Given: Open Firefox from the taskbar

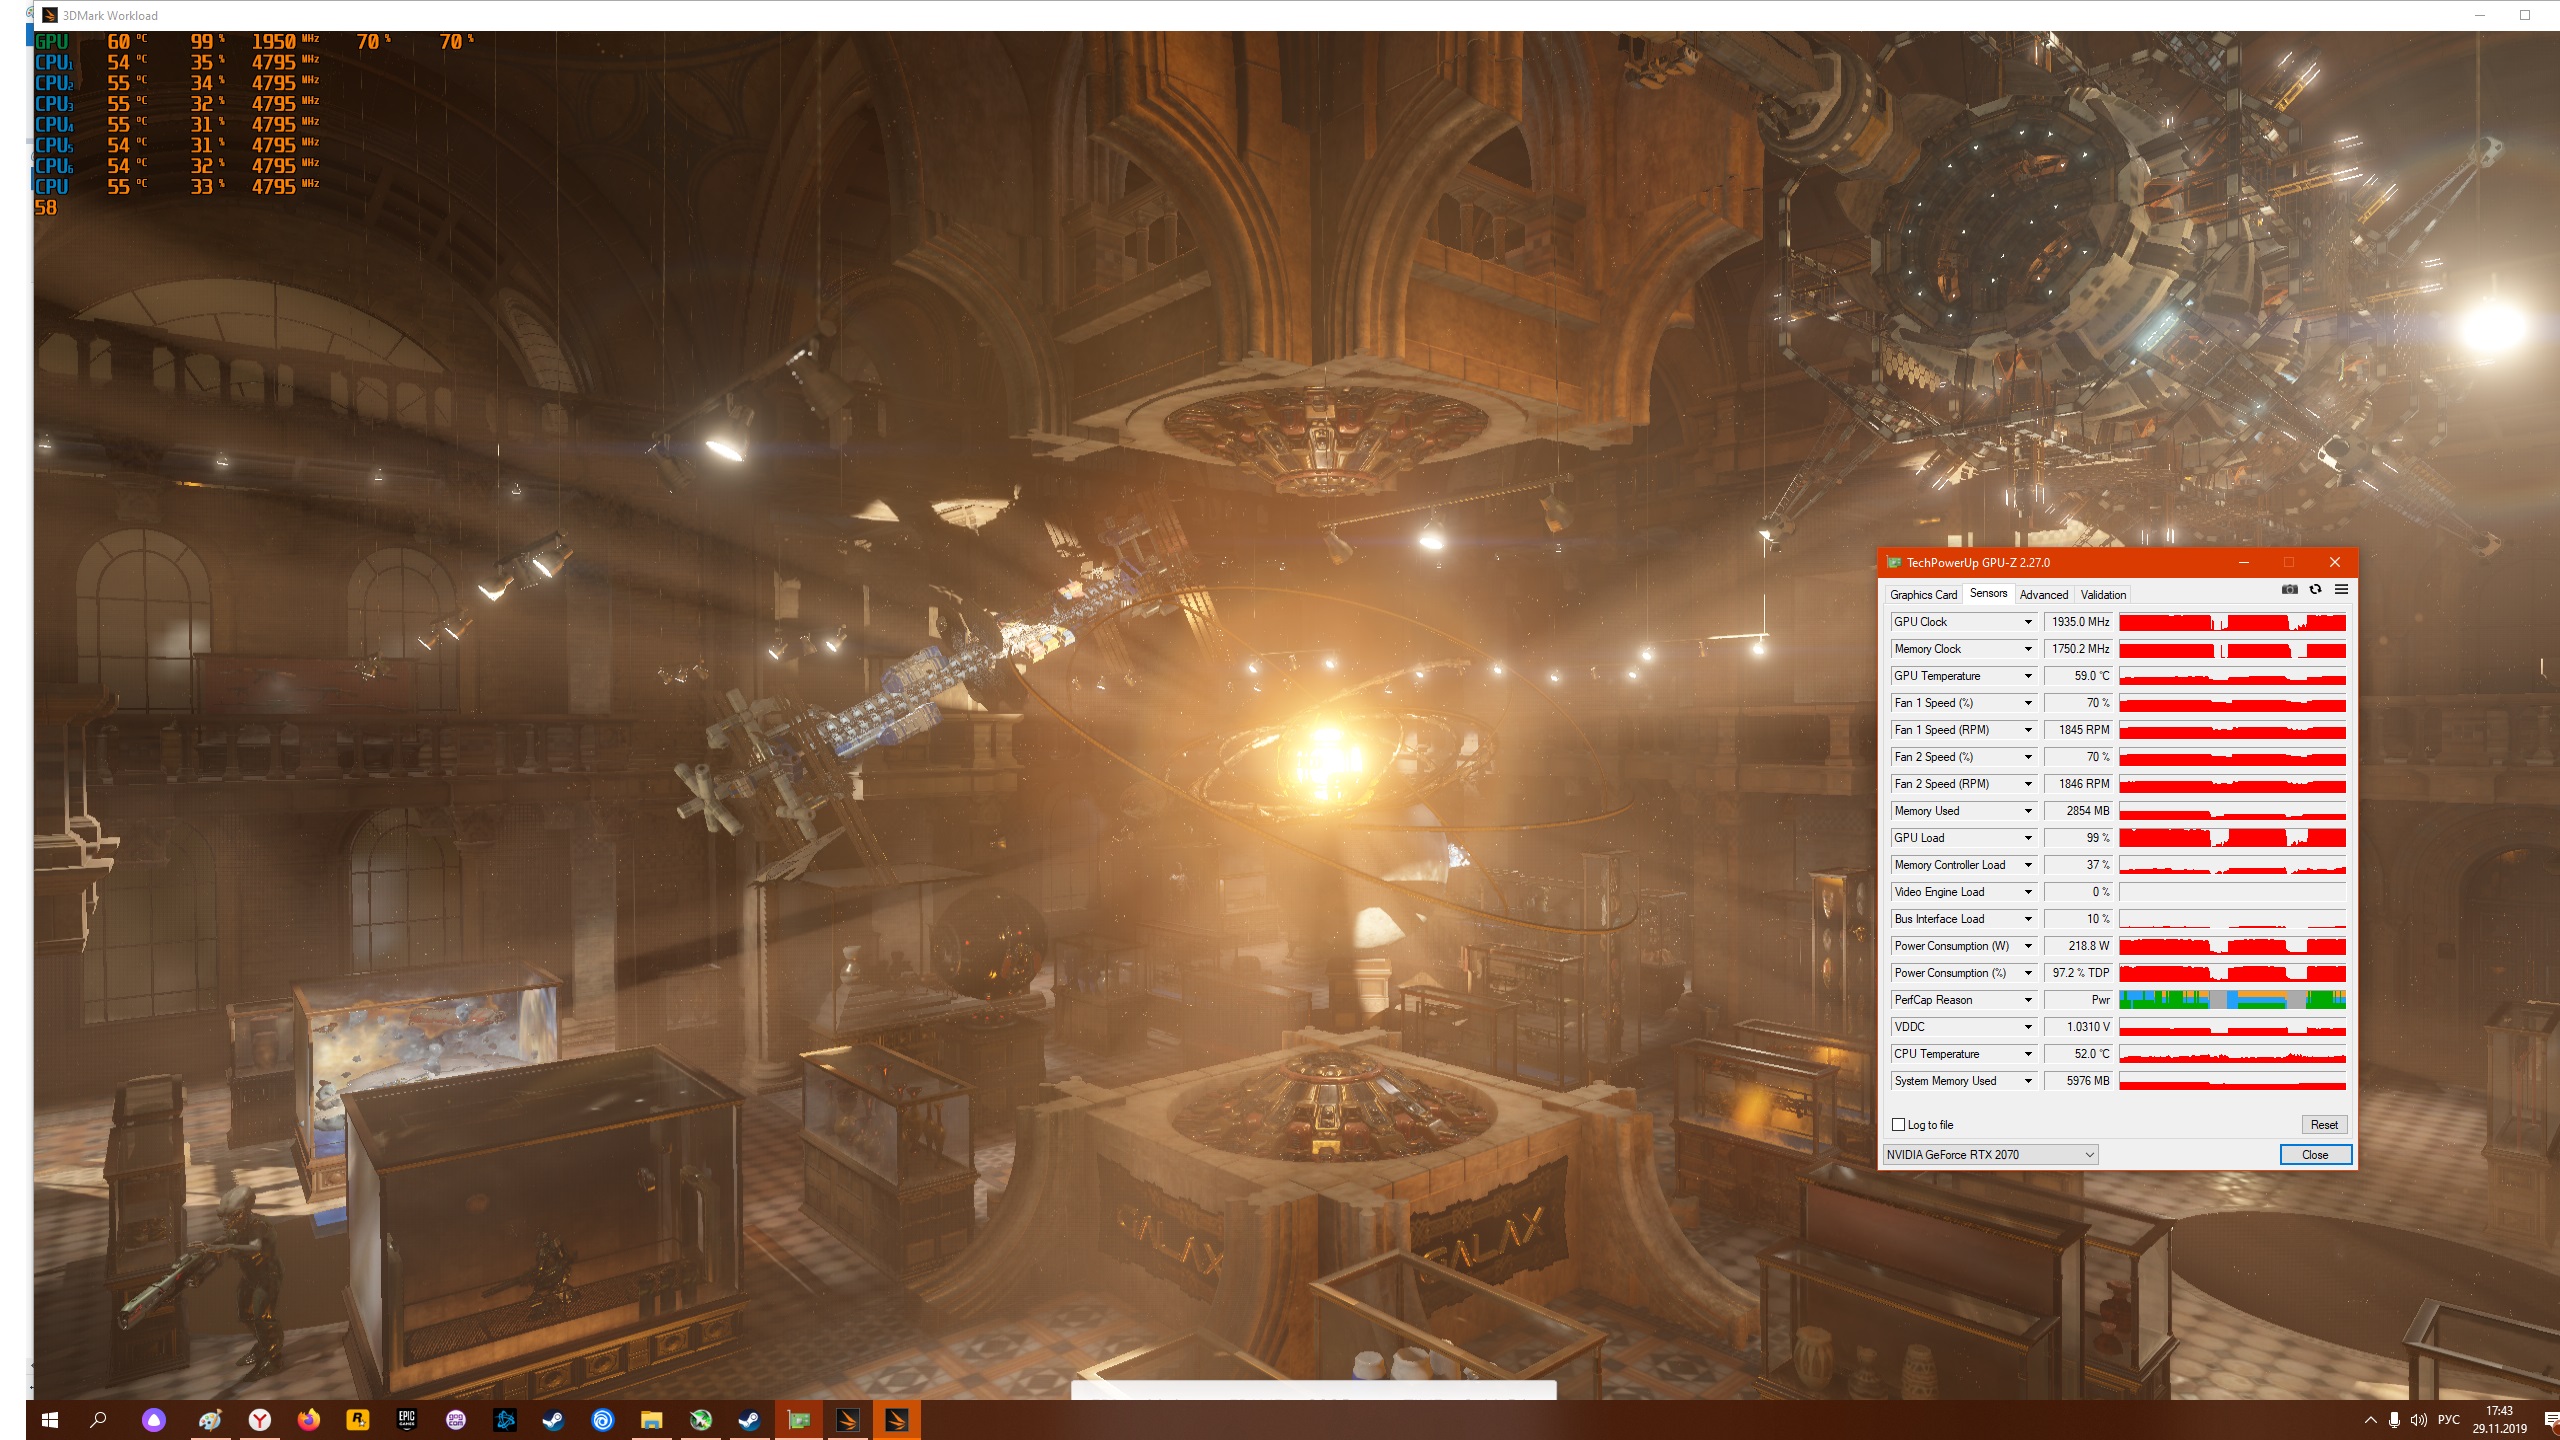Looking at the screenshot, I should click(308, 1419).
